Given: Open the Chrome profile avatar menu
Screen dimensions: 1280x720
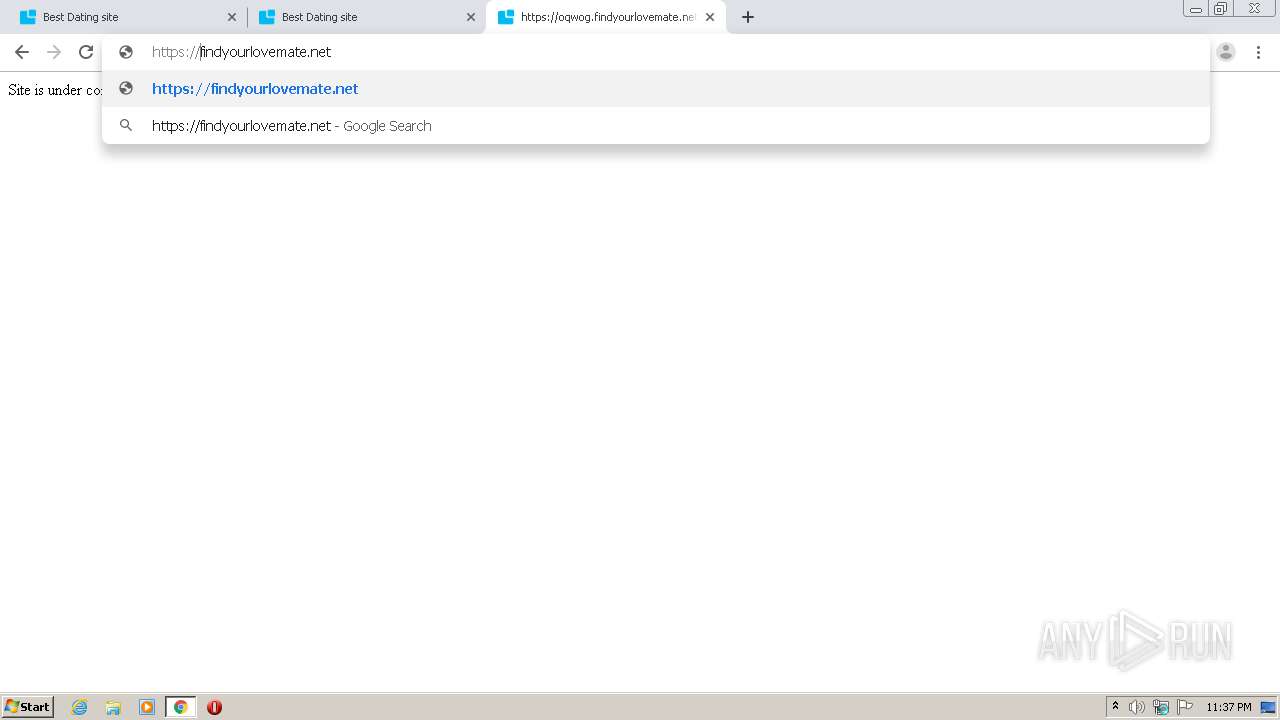Looking at the screenshot, I should tap(1226, 52).
